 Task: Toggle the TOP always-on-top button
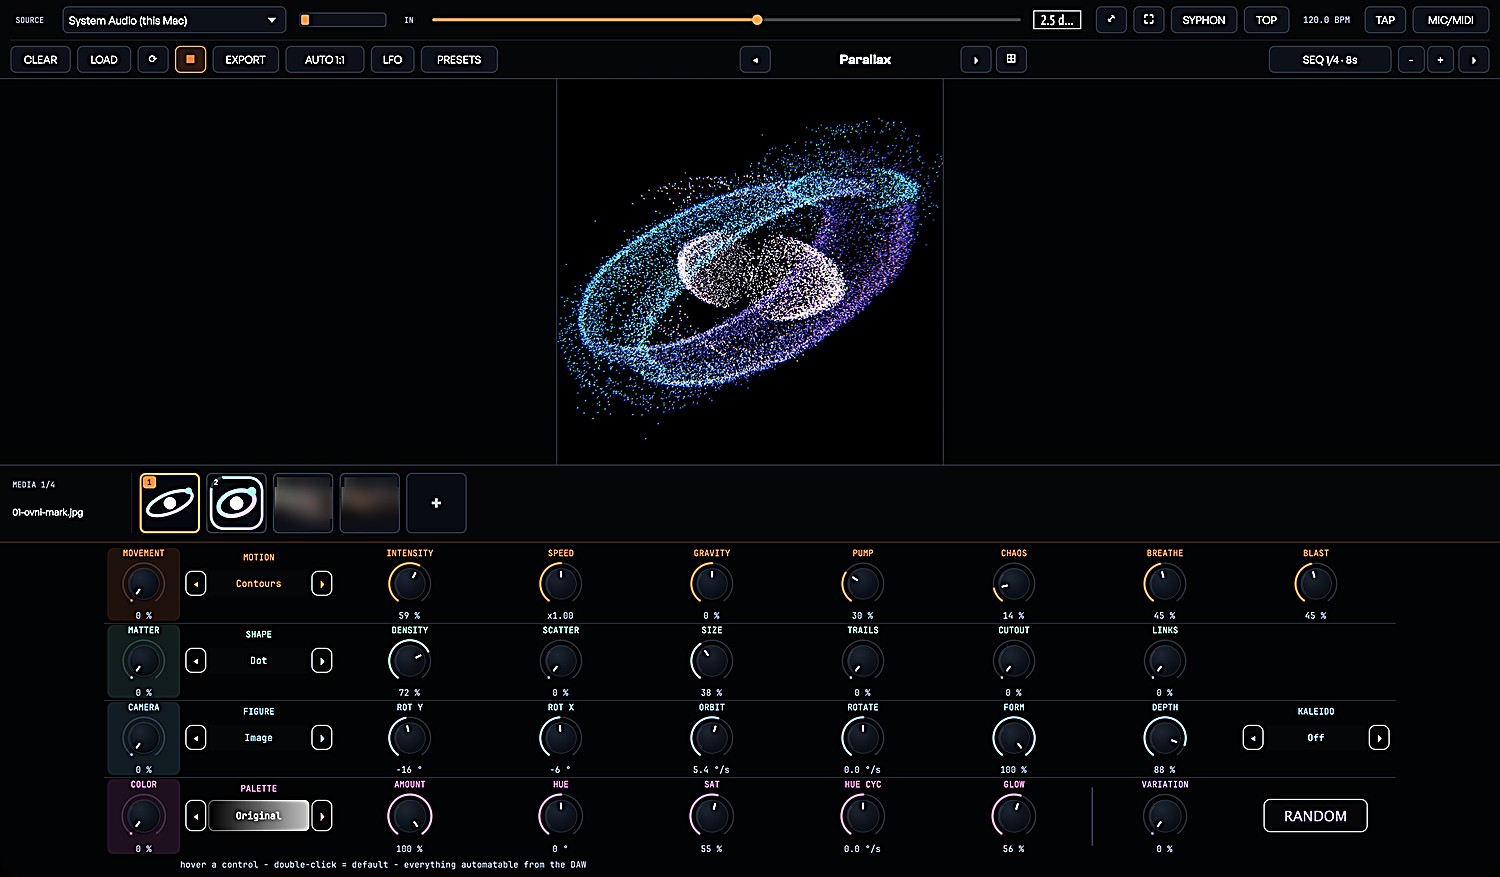(x=1267, y=20)
